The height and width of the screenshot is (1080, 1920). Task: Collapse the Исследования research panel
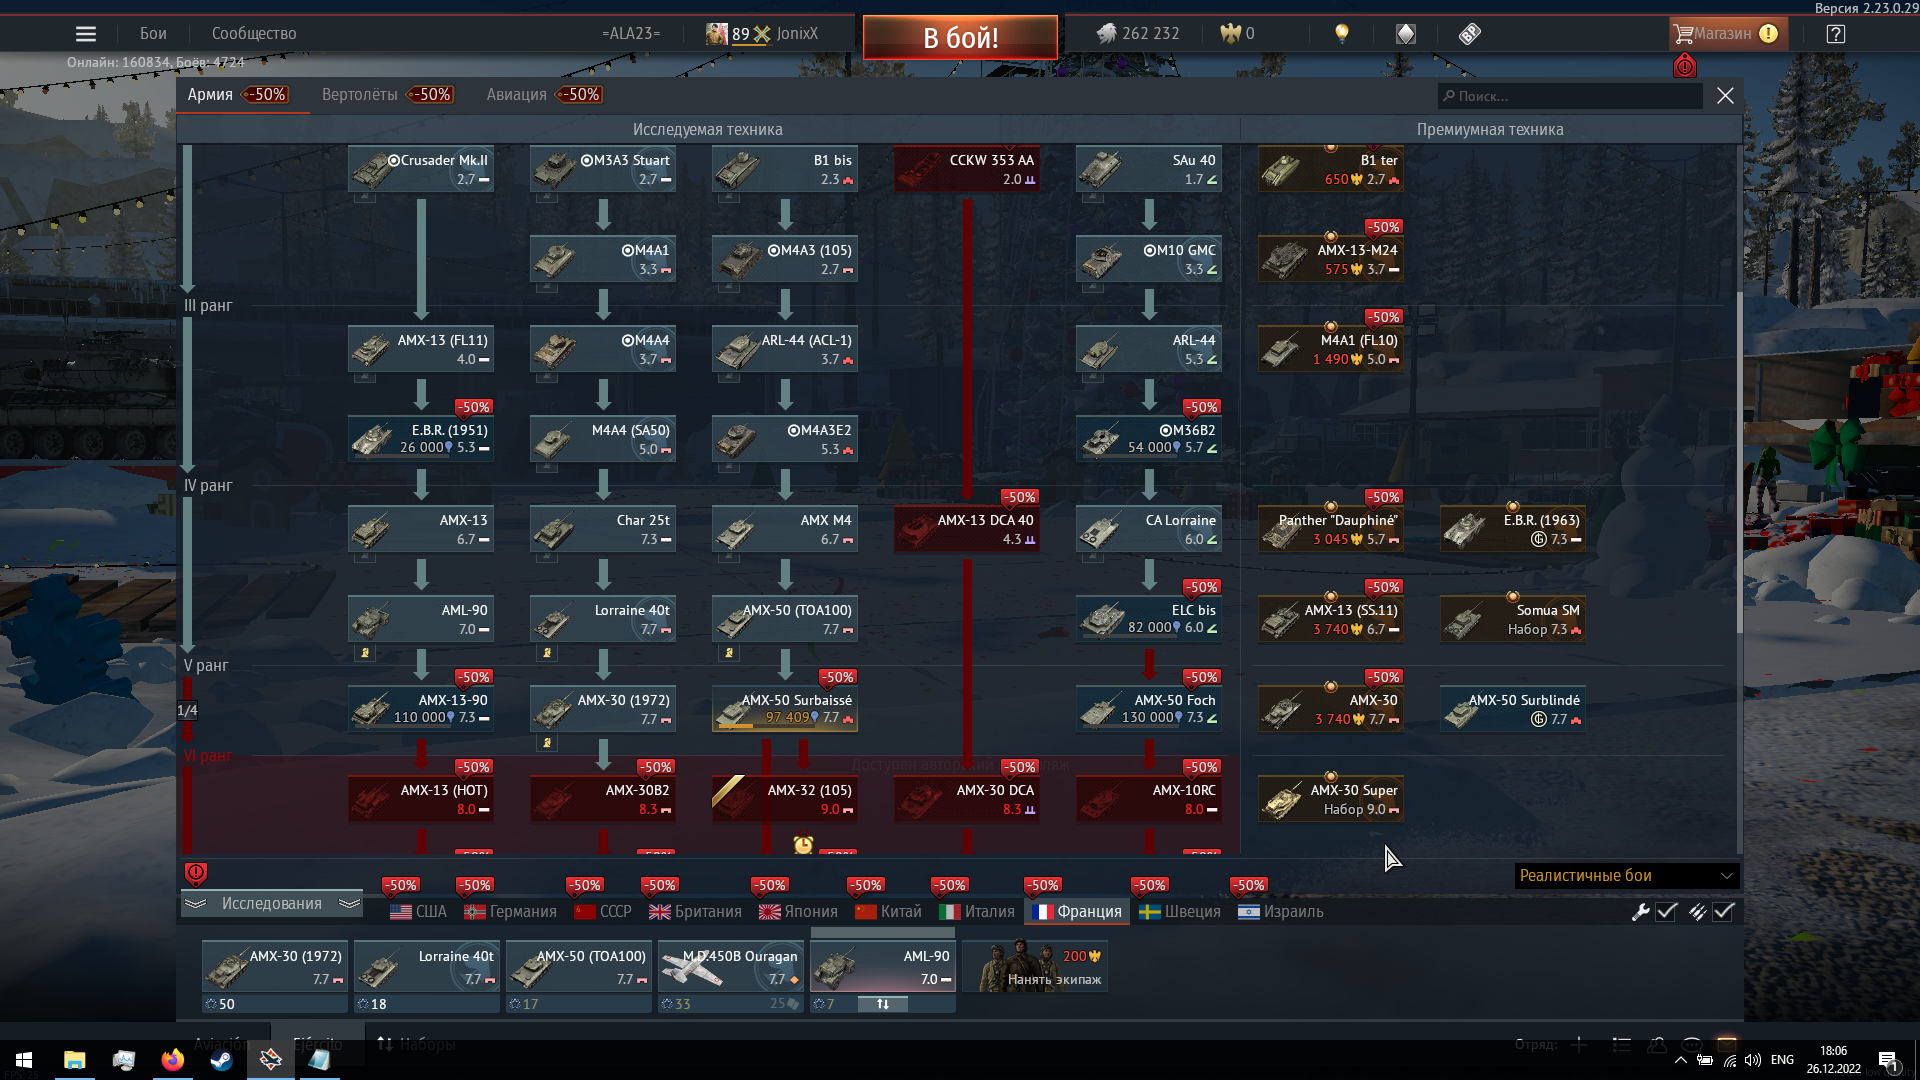coord(272,904)
